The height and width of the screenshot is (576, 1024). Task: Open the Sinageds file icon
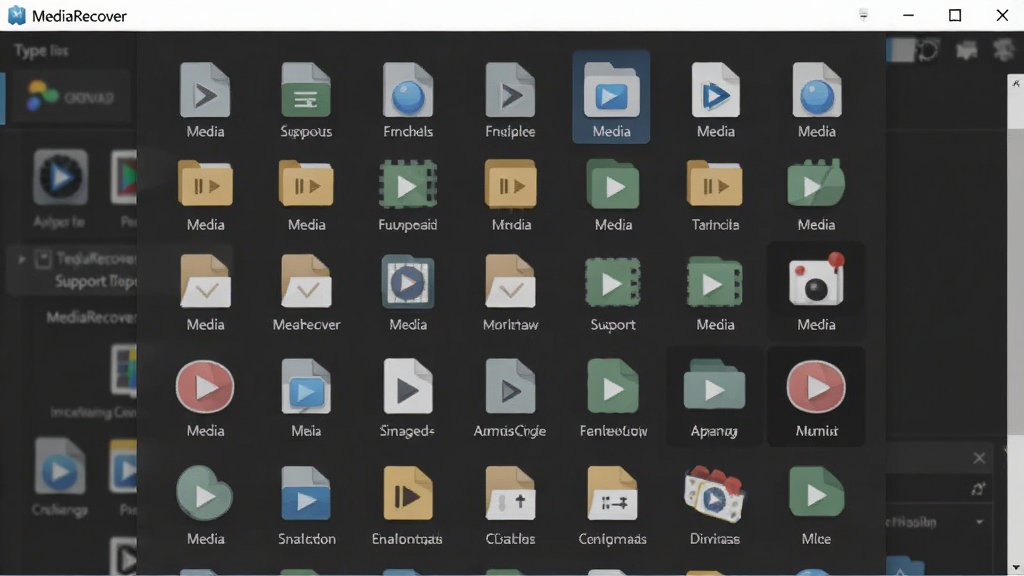(408, 386)
